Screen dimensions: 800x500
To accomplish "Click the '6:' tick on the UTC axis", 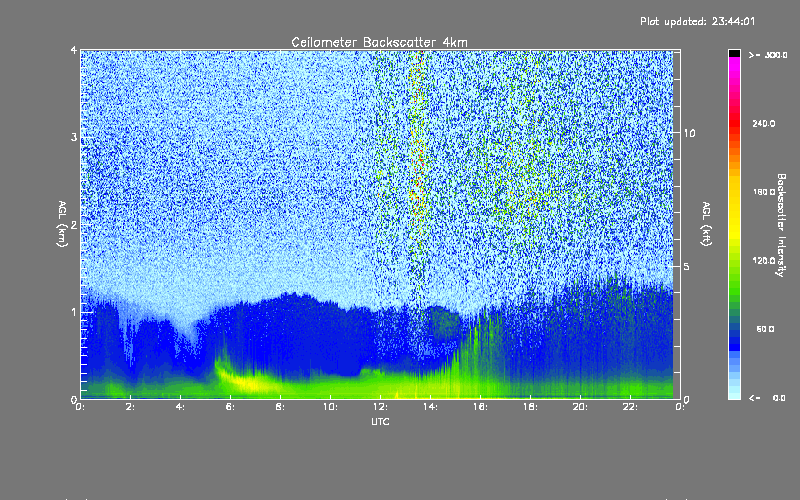I will click(x=231, y=407).
